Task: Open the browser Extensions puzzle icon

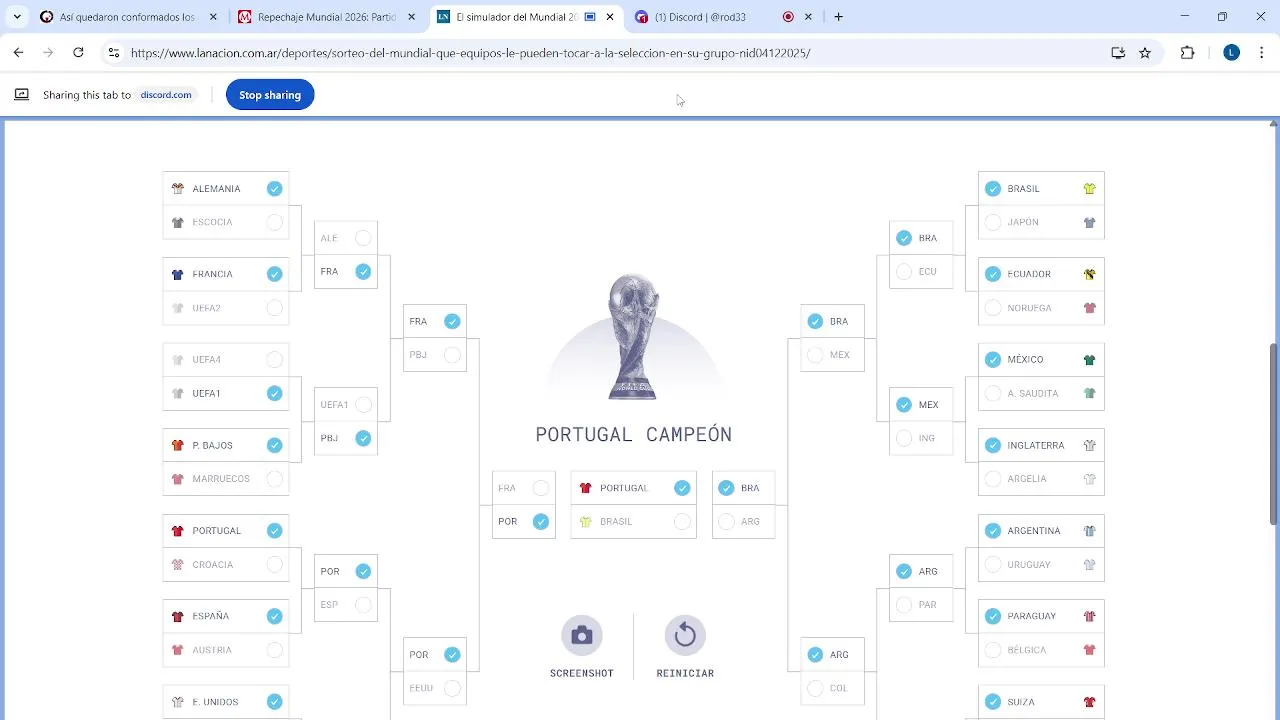Action: tap(1187, 53)
